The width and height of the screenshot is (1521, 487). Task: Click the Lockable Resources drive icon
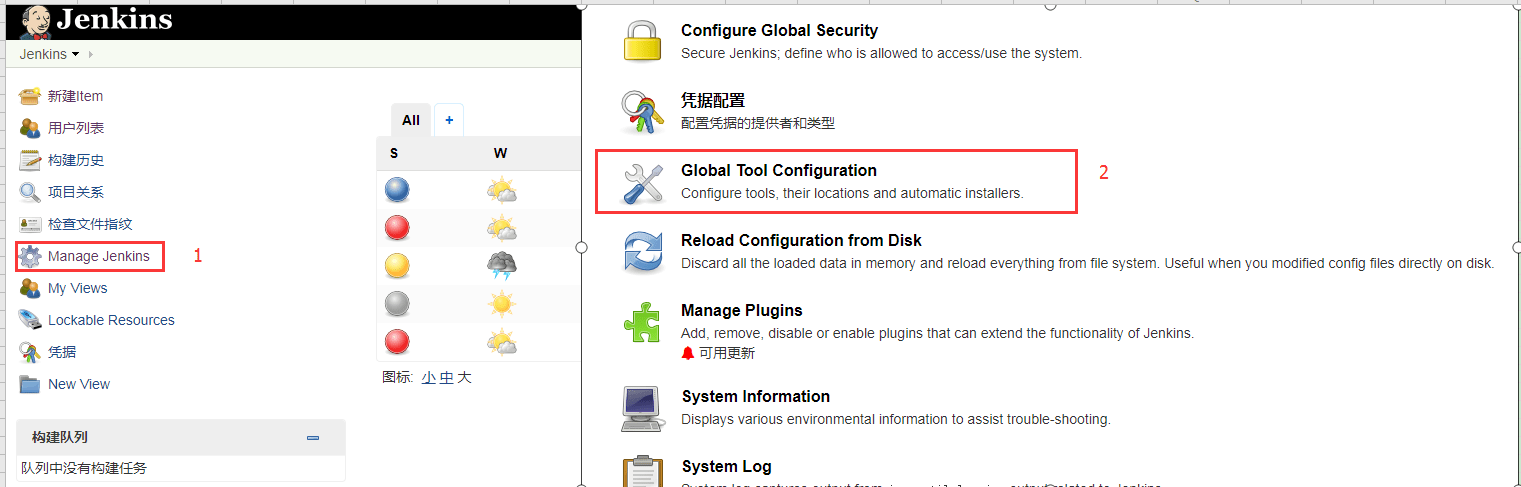(x=30, y=320)
